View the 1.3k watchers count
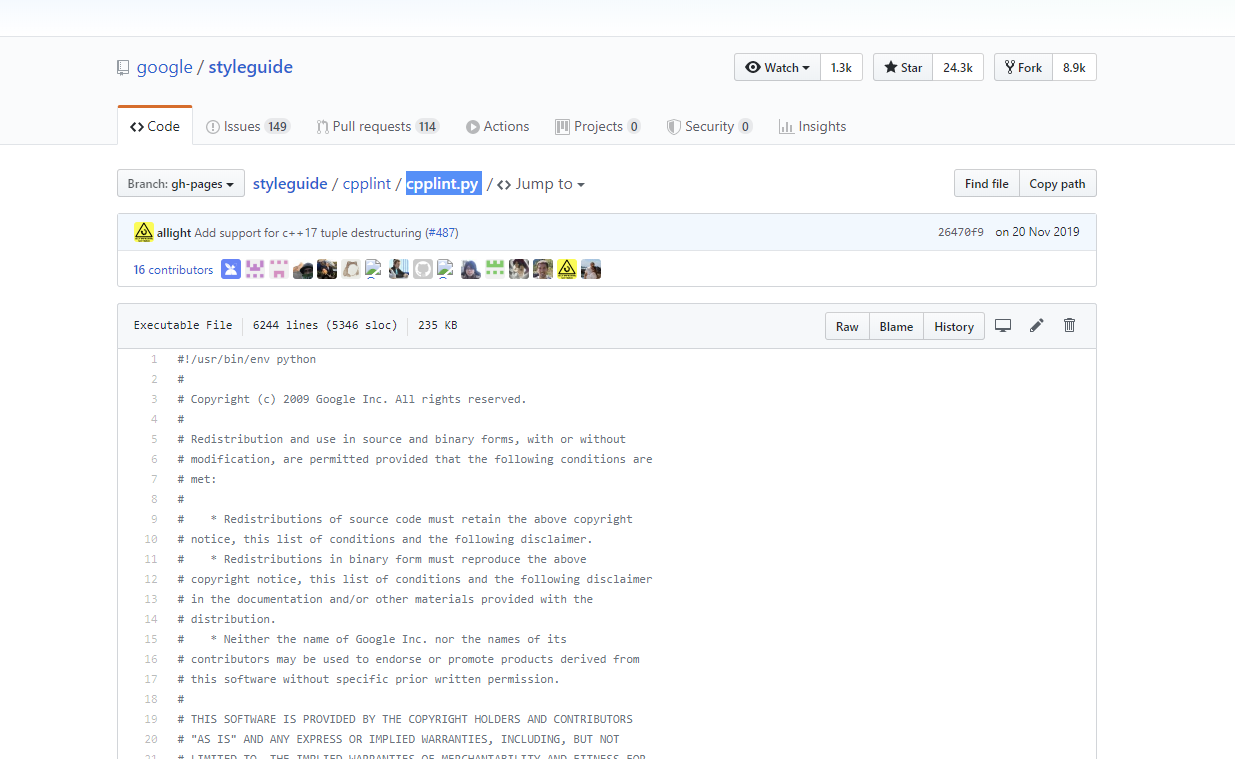 [x=841, y=67]
